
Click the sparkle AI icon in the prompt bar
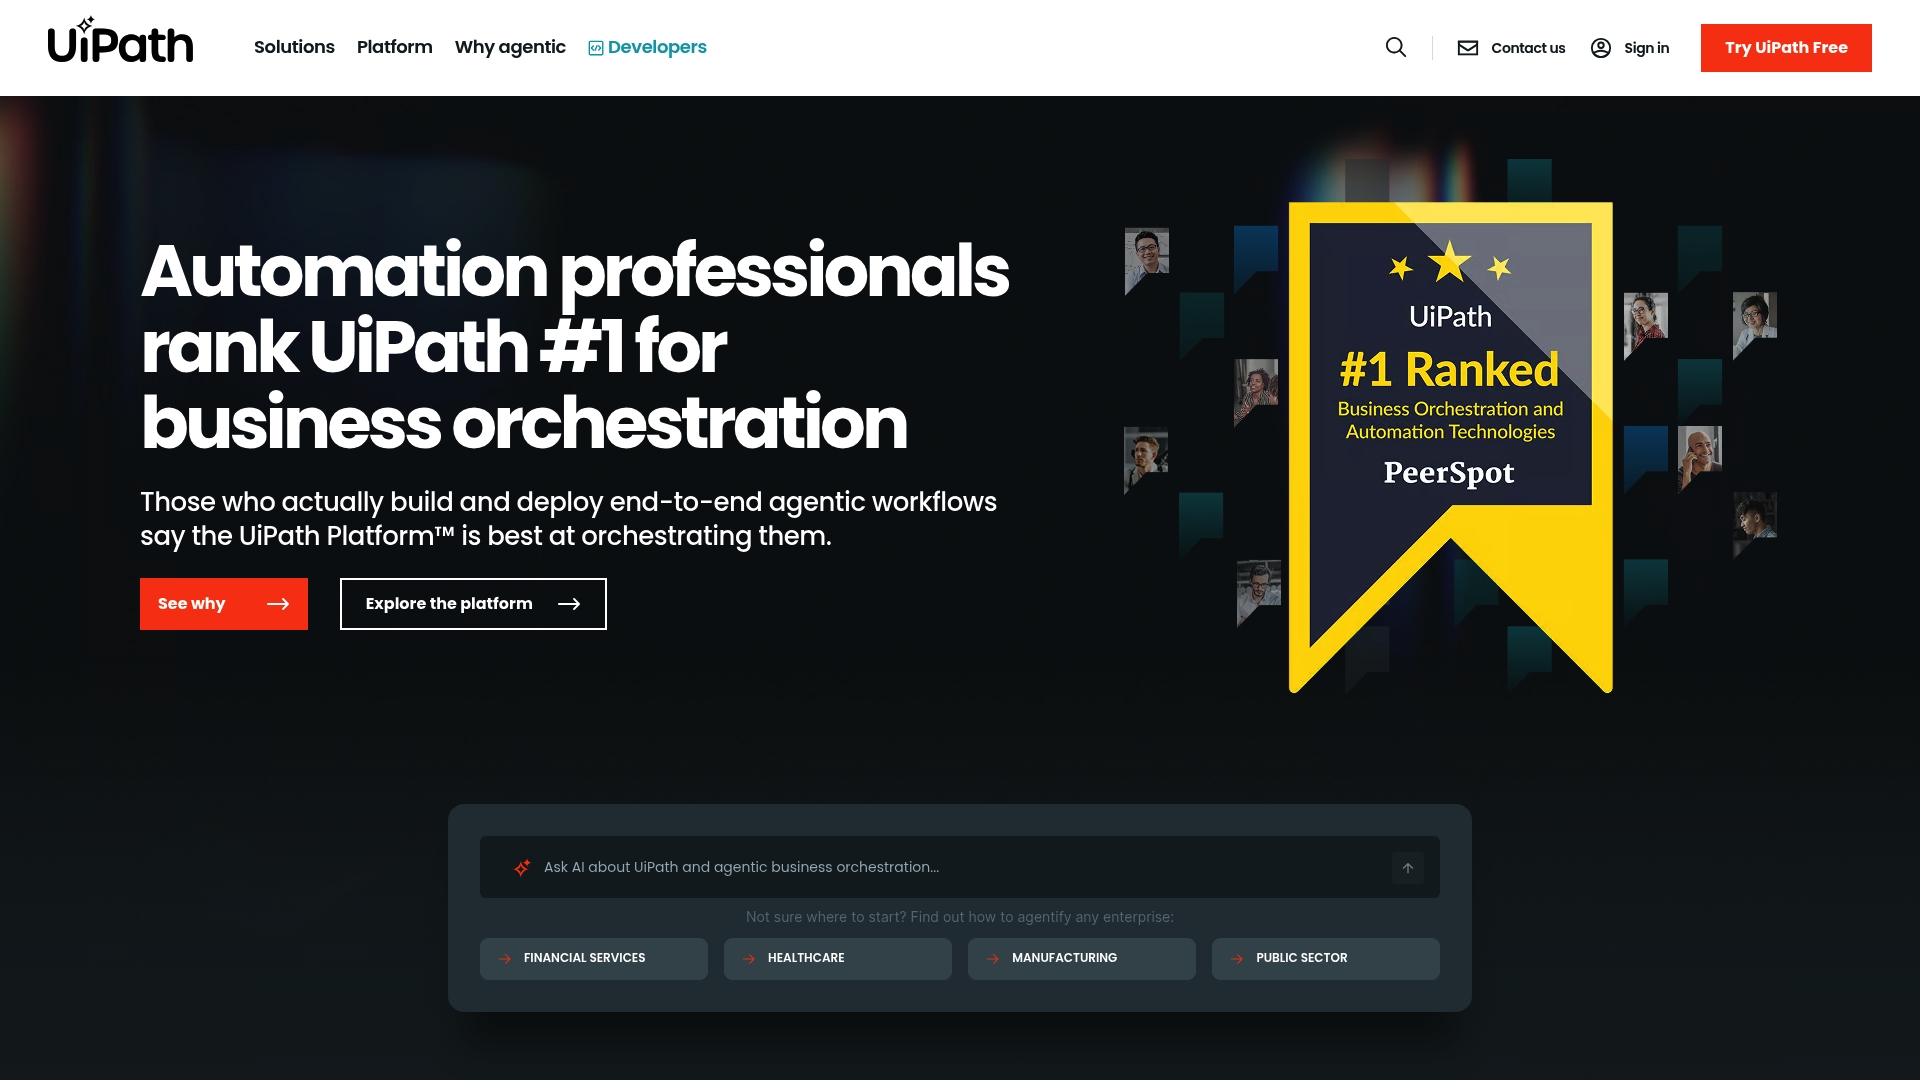pyautogui.click(x=521, y=867)
